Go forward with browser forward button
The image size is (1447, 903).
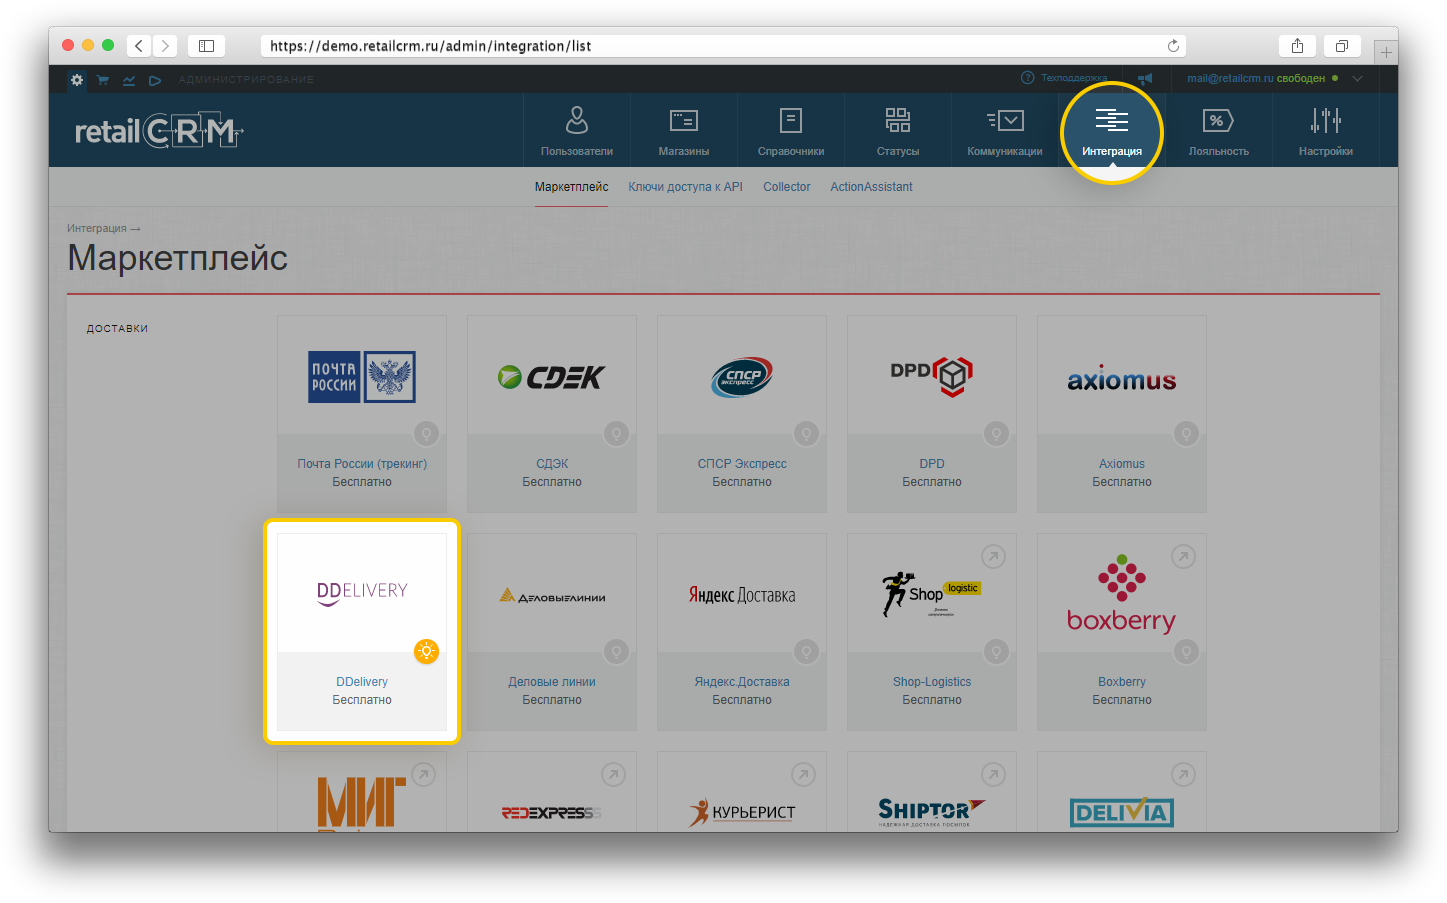pos(165,46)
